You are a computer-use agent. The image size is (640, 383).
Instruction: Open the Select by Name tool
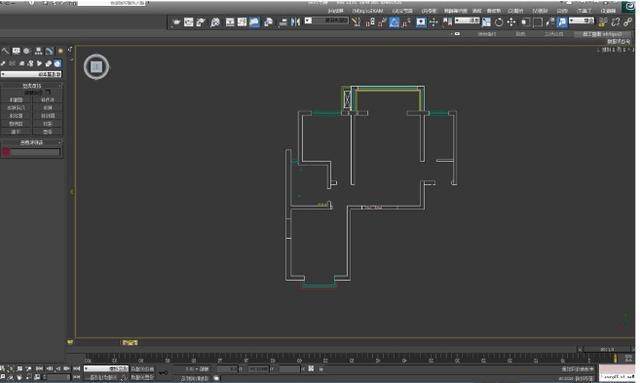coord(550,22)
